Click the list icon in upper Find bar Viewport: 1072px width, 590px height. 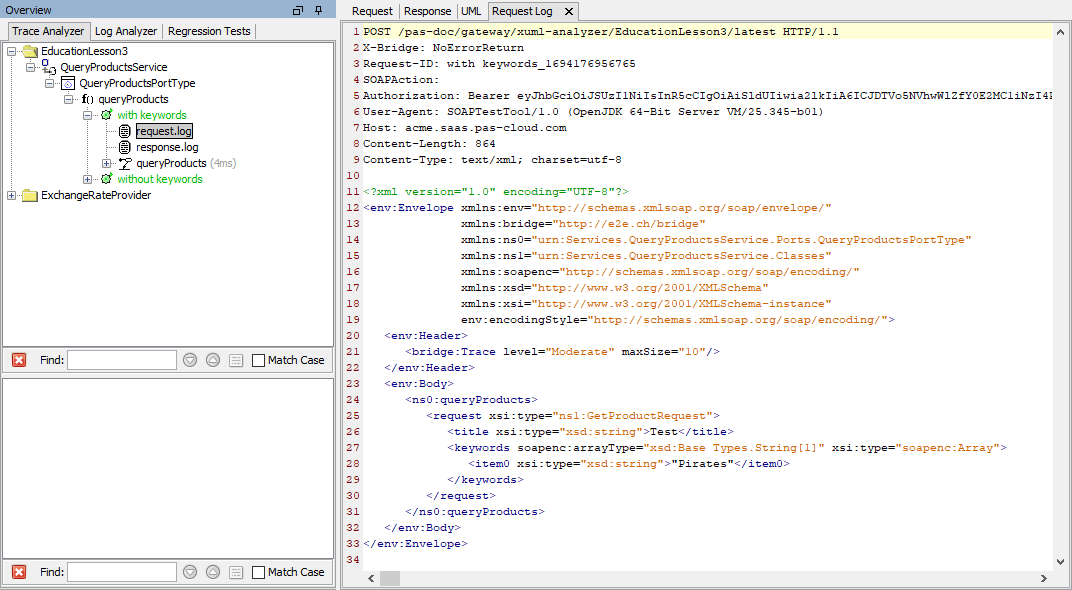236,360
